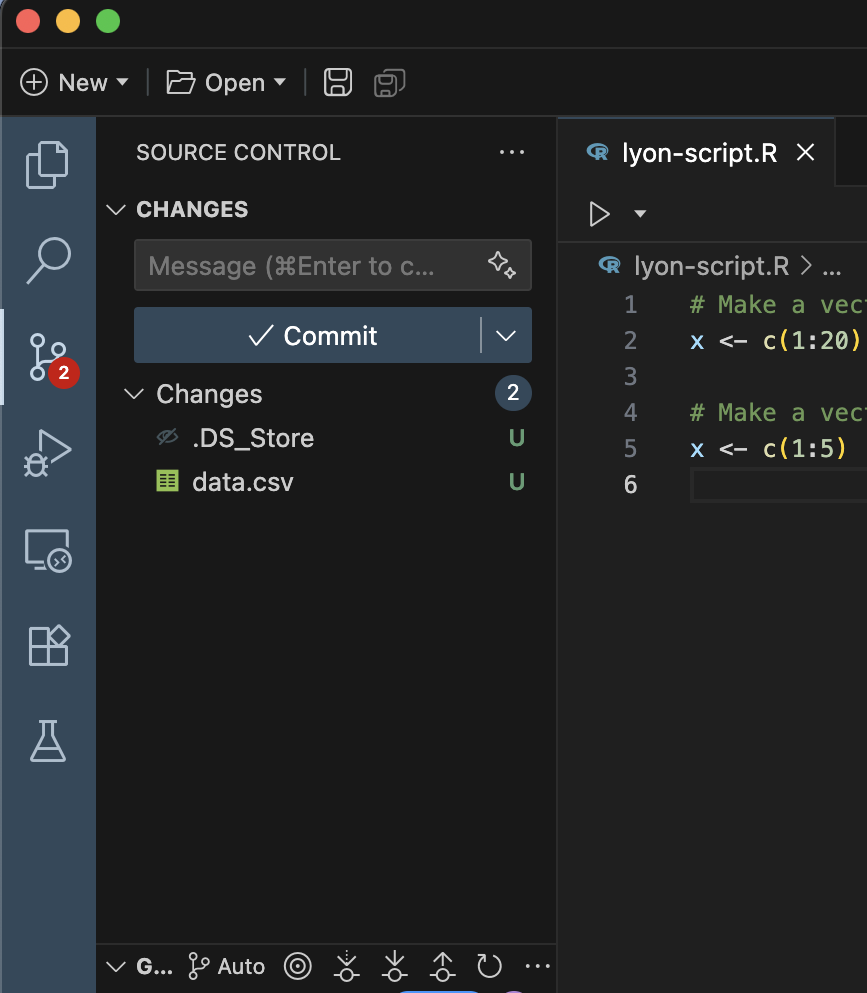867x993 pixels.
Task: Open the Extensions view
Action: pos(47,645)
